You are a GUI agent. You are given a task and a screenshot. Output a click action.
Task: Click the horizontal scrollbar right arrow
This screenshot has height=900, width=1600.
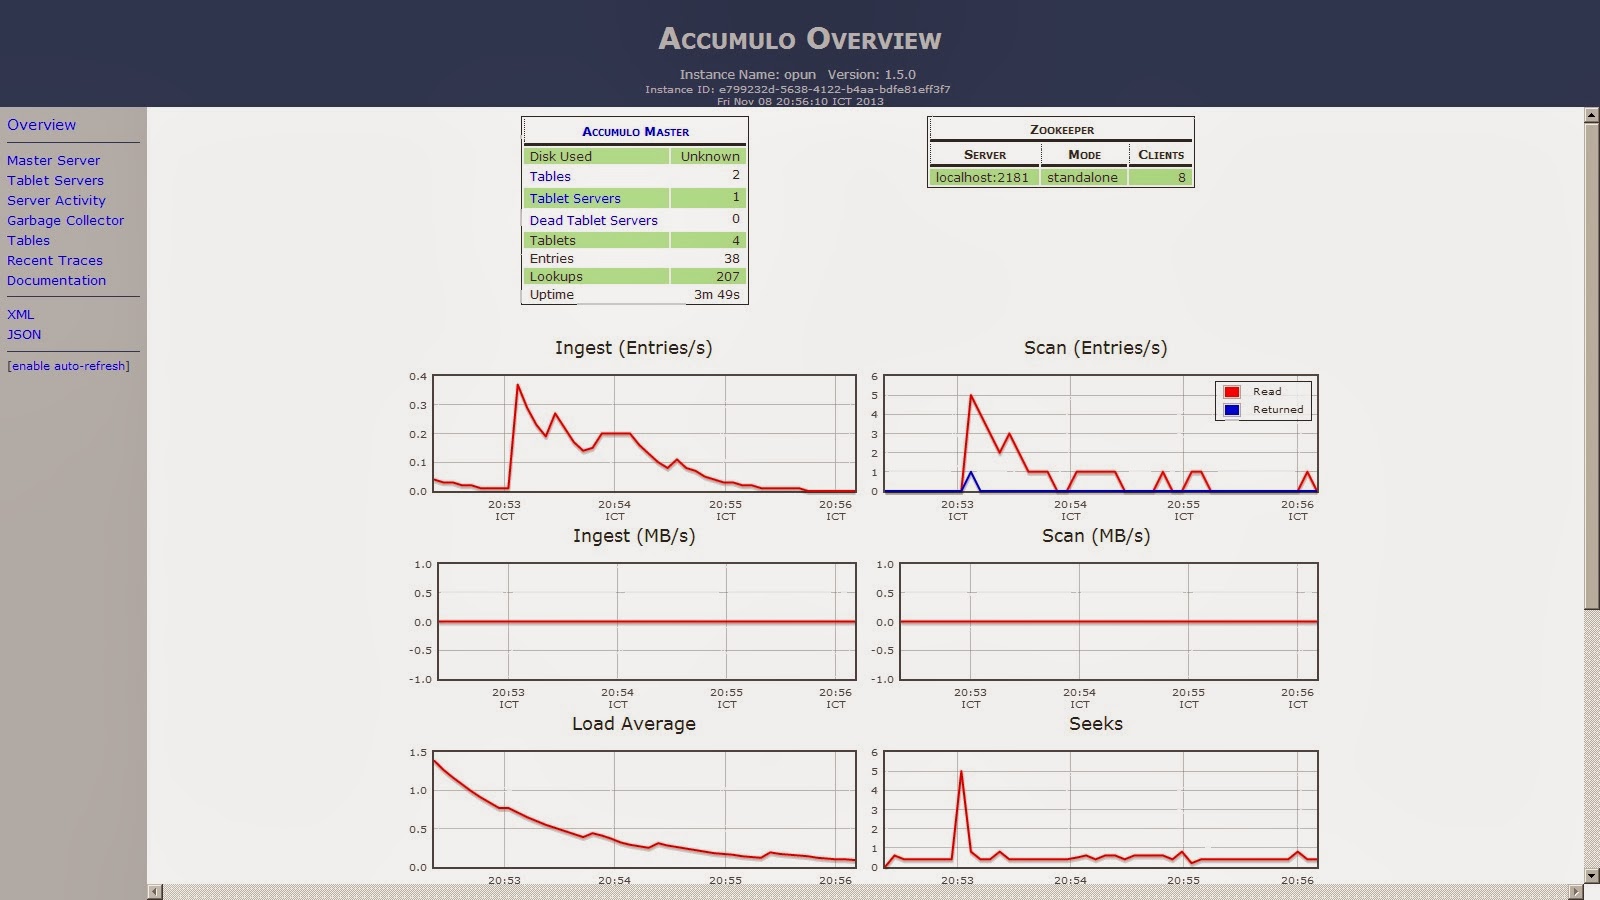1577,892
